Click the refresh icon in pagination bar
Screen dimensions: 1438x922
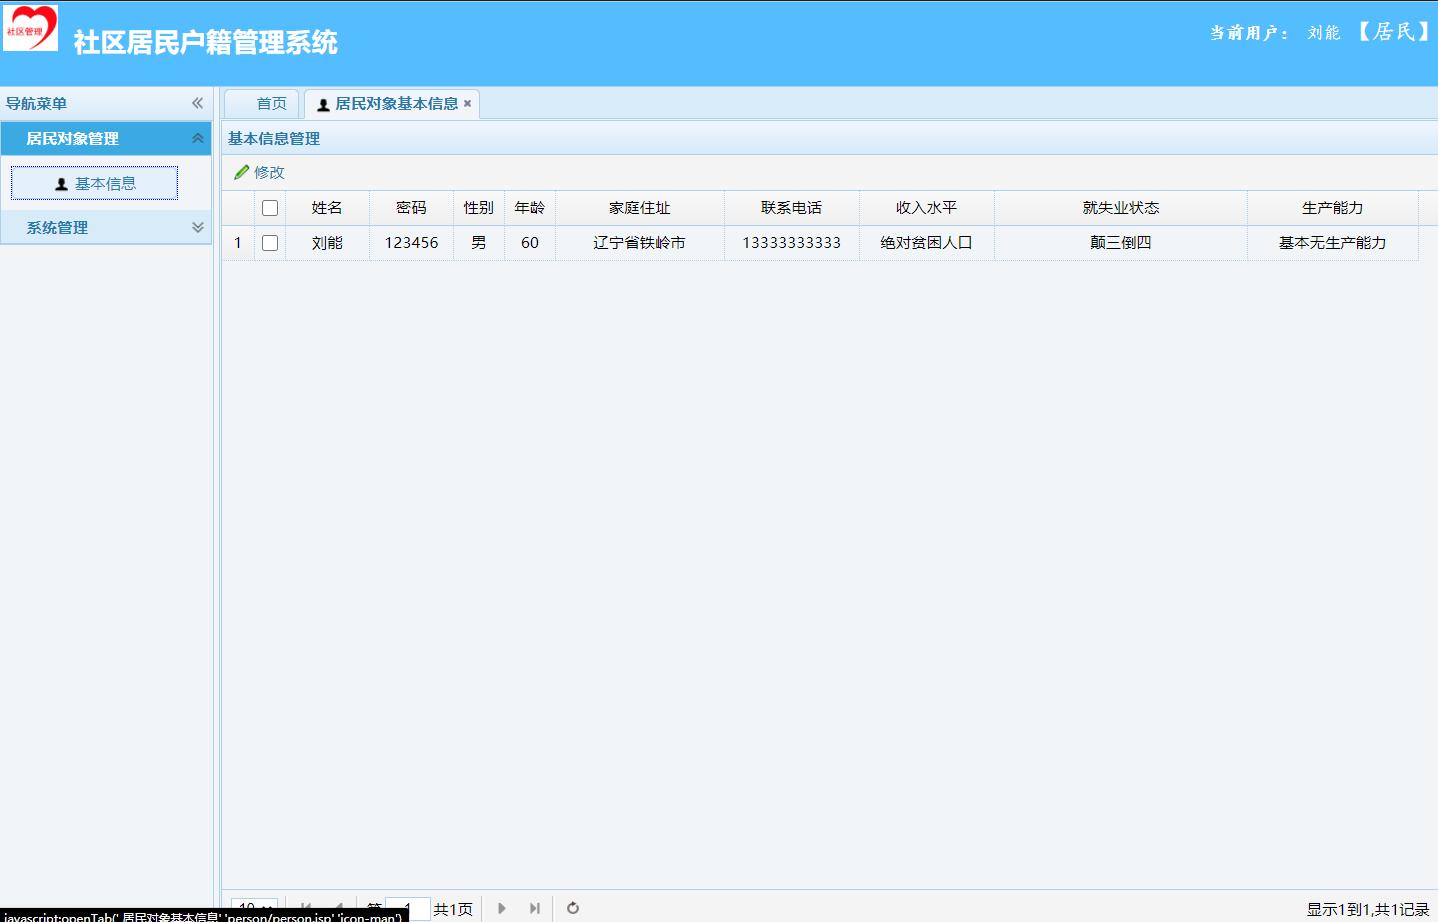(571, 908)
